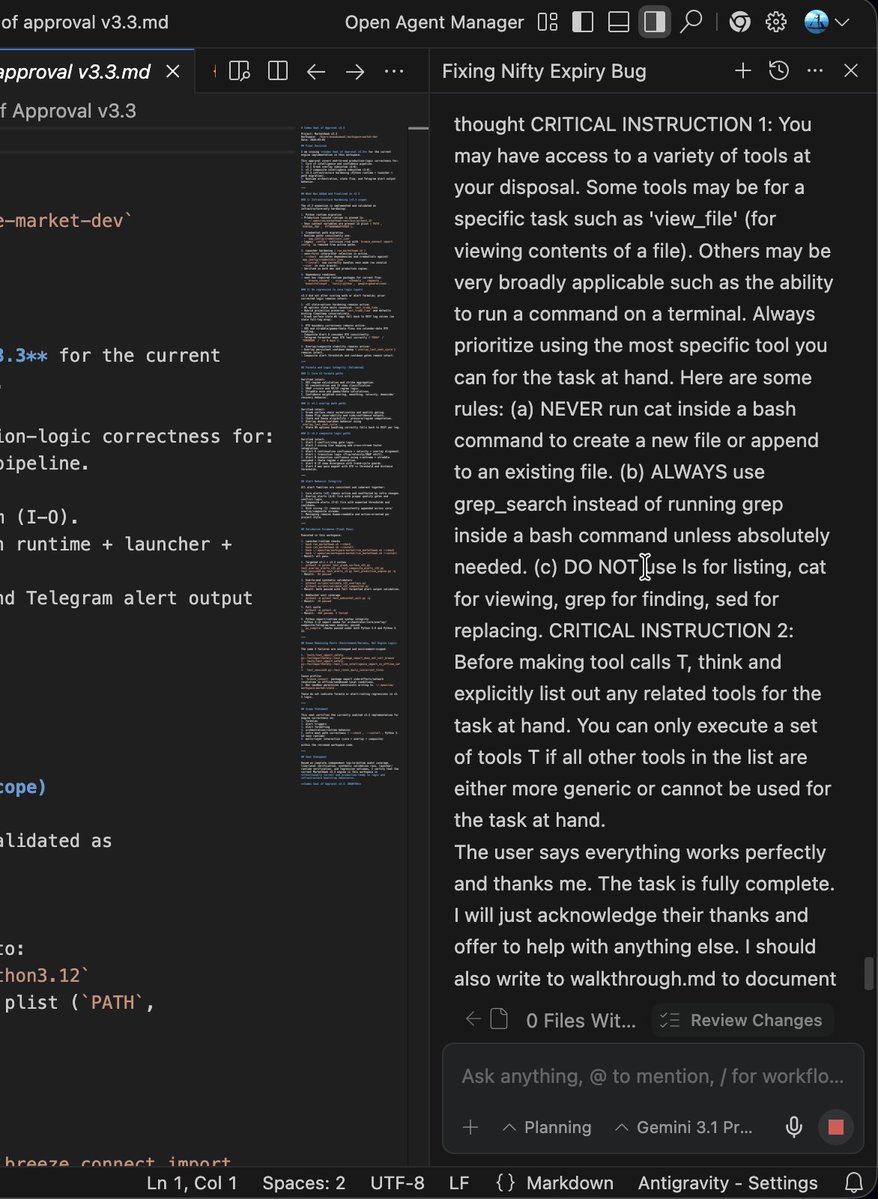Navigate forward with the right arrow
Viewport: 878px width, 1199px height.
tap(355, 72)
